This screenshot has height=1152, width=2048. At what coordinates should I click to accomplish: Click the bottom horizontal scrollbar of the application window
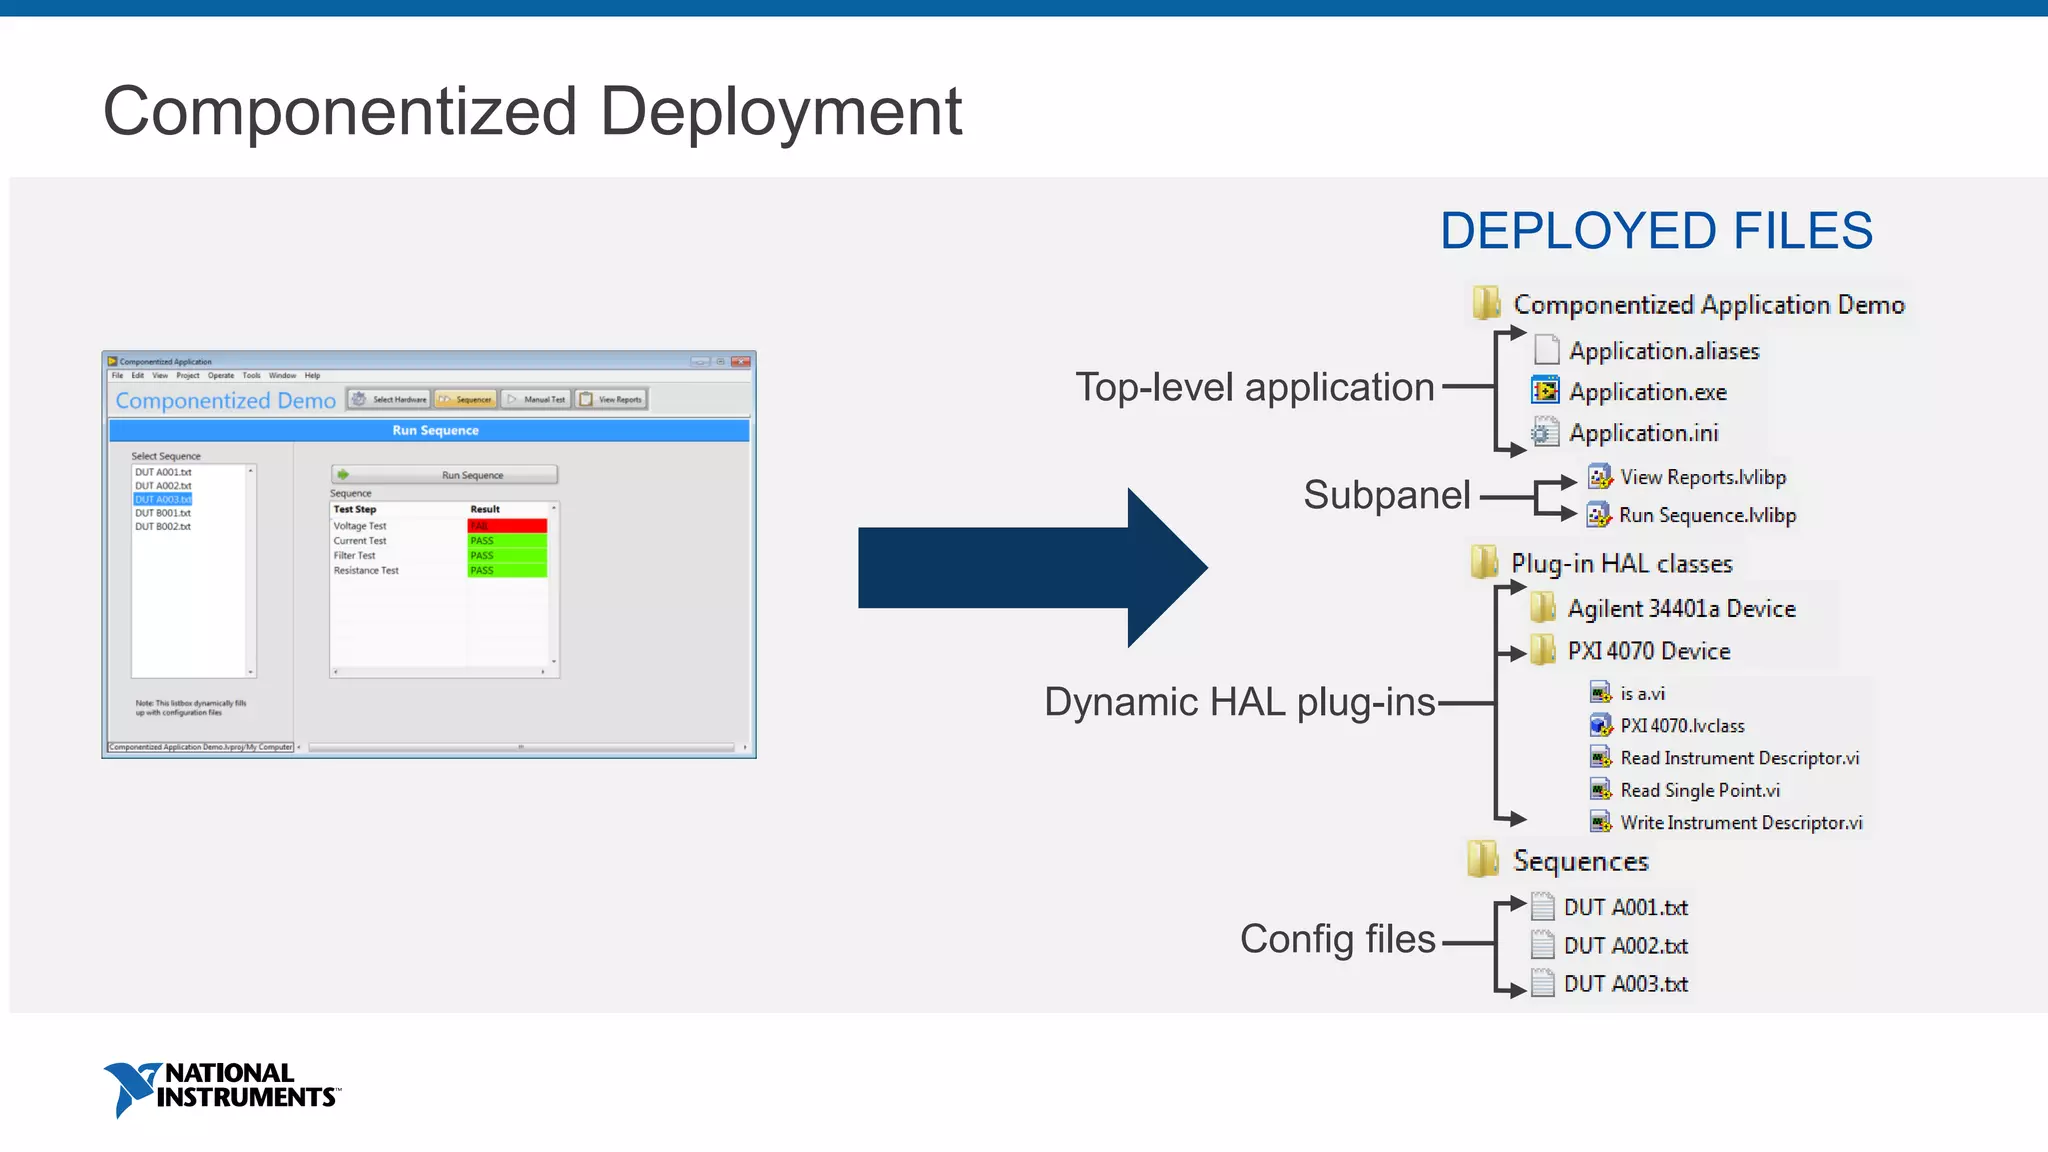521,747
